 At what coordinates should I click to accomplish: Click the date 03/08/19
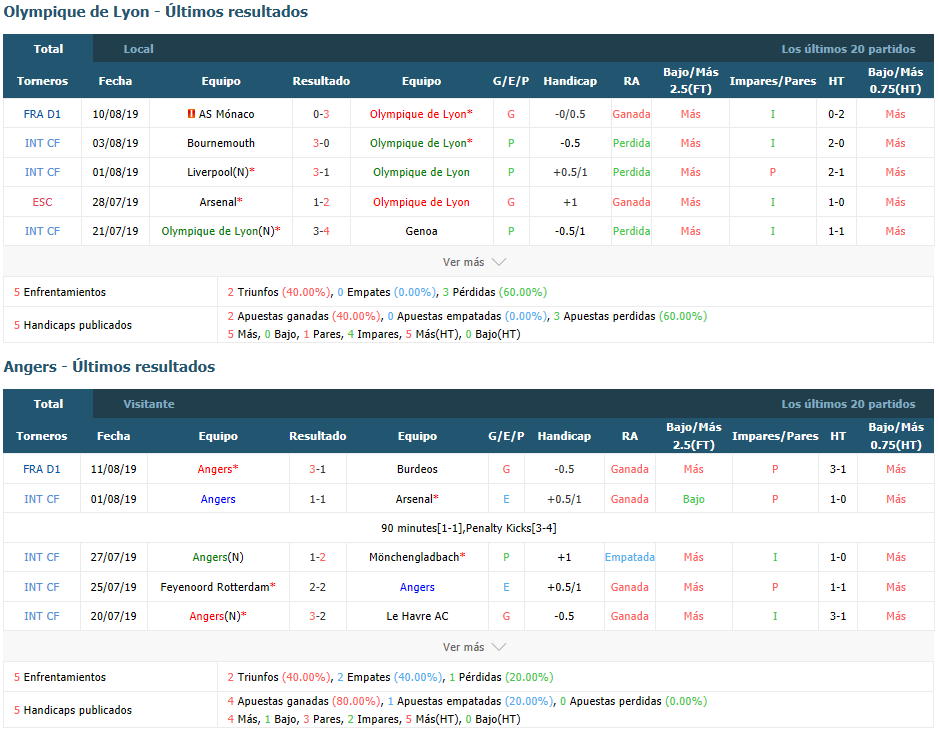point(115,143)
